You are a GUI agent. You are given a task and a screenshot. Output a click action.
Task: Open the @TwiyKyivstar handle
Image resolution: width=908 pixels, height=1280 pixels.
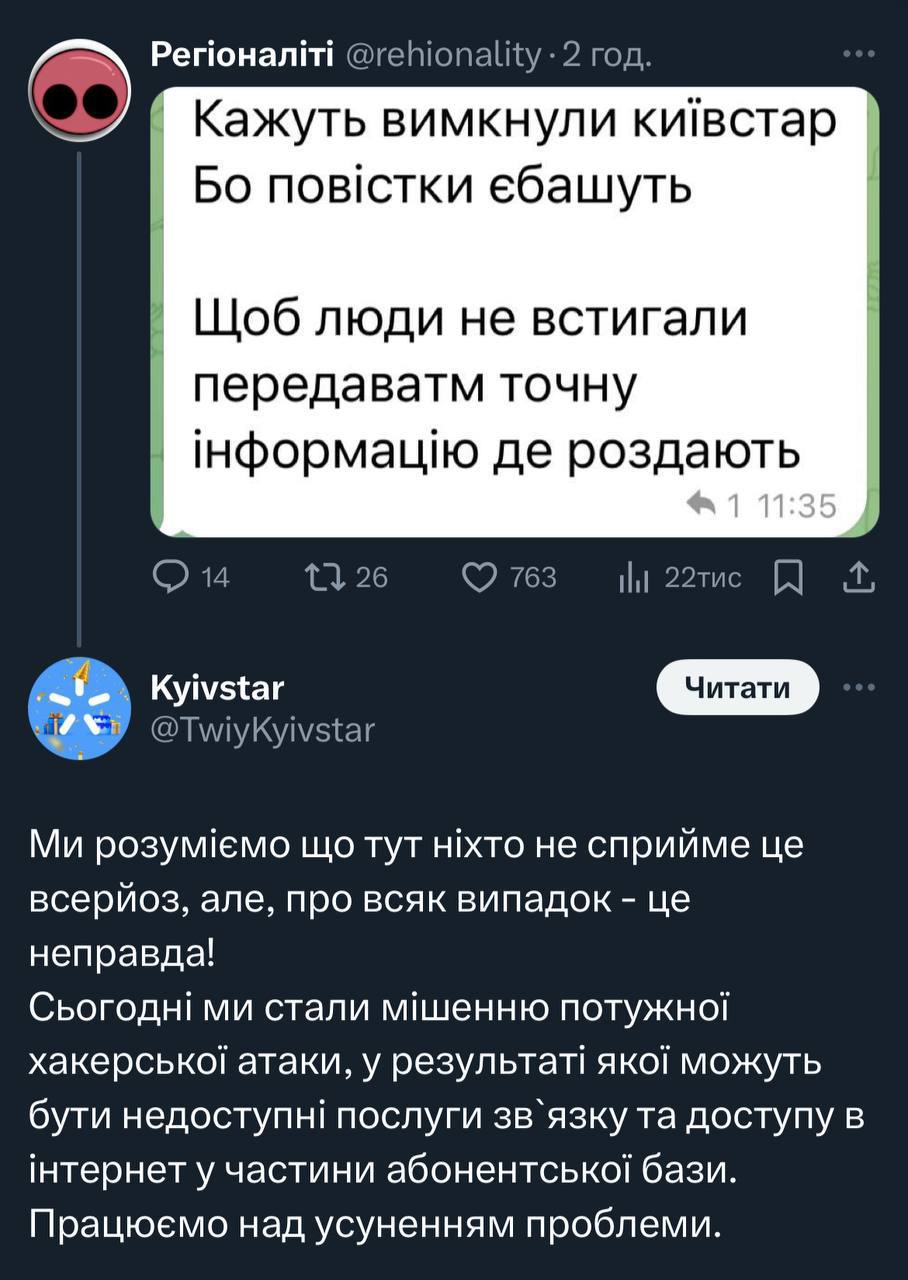coord(263,729)
